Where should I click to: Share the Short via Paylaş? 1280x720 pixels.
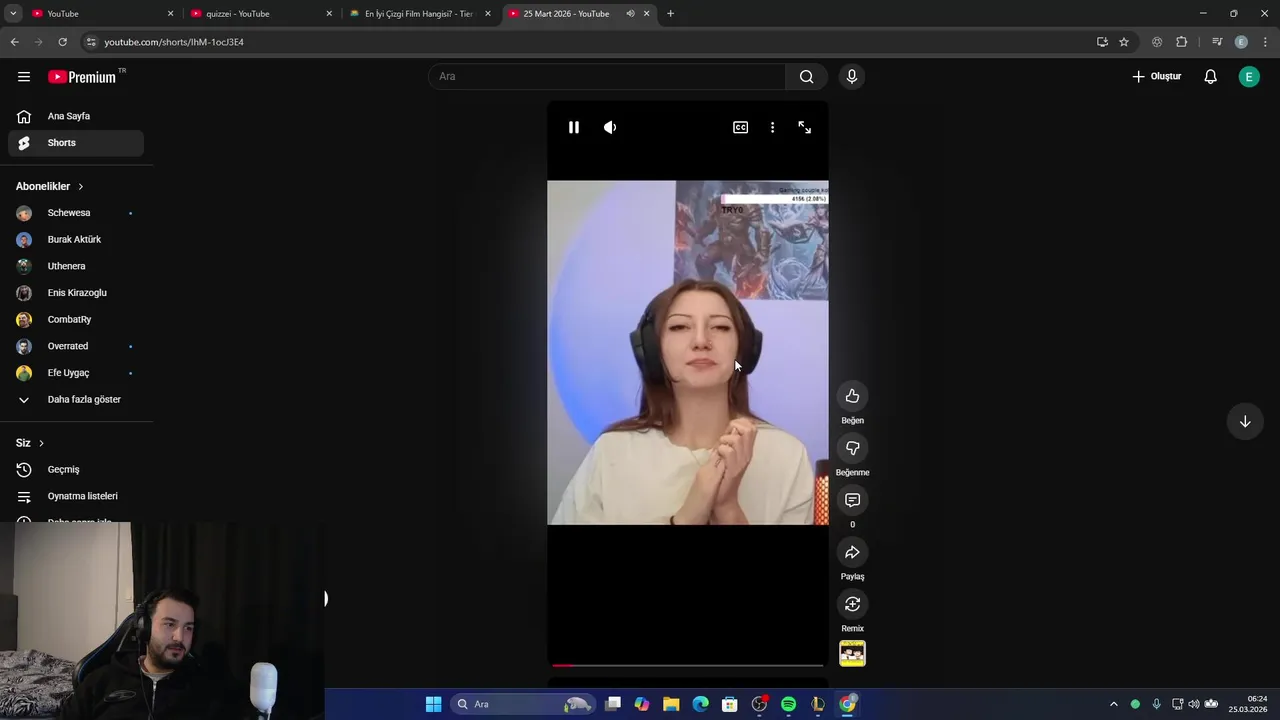pyautogui.click(x=852, y=552)
